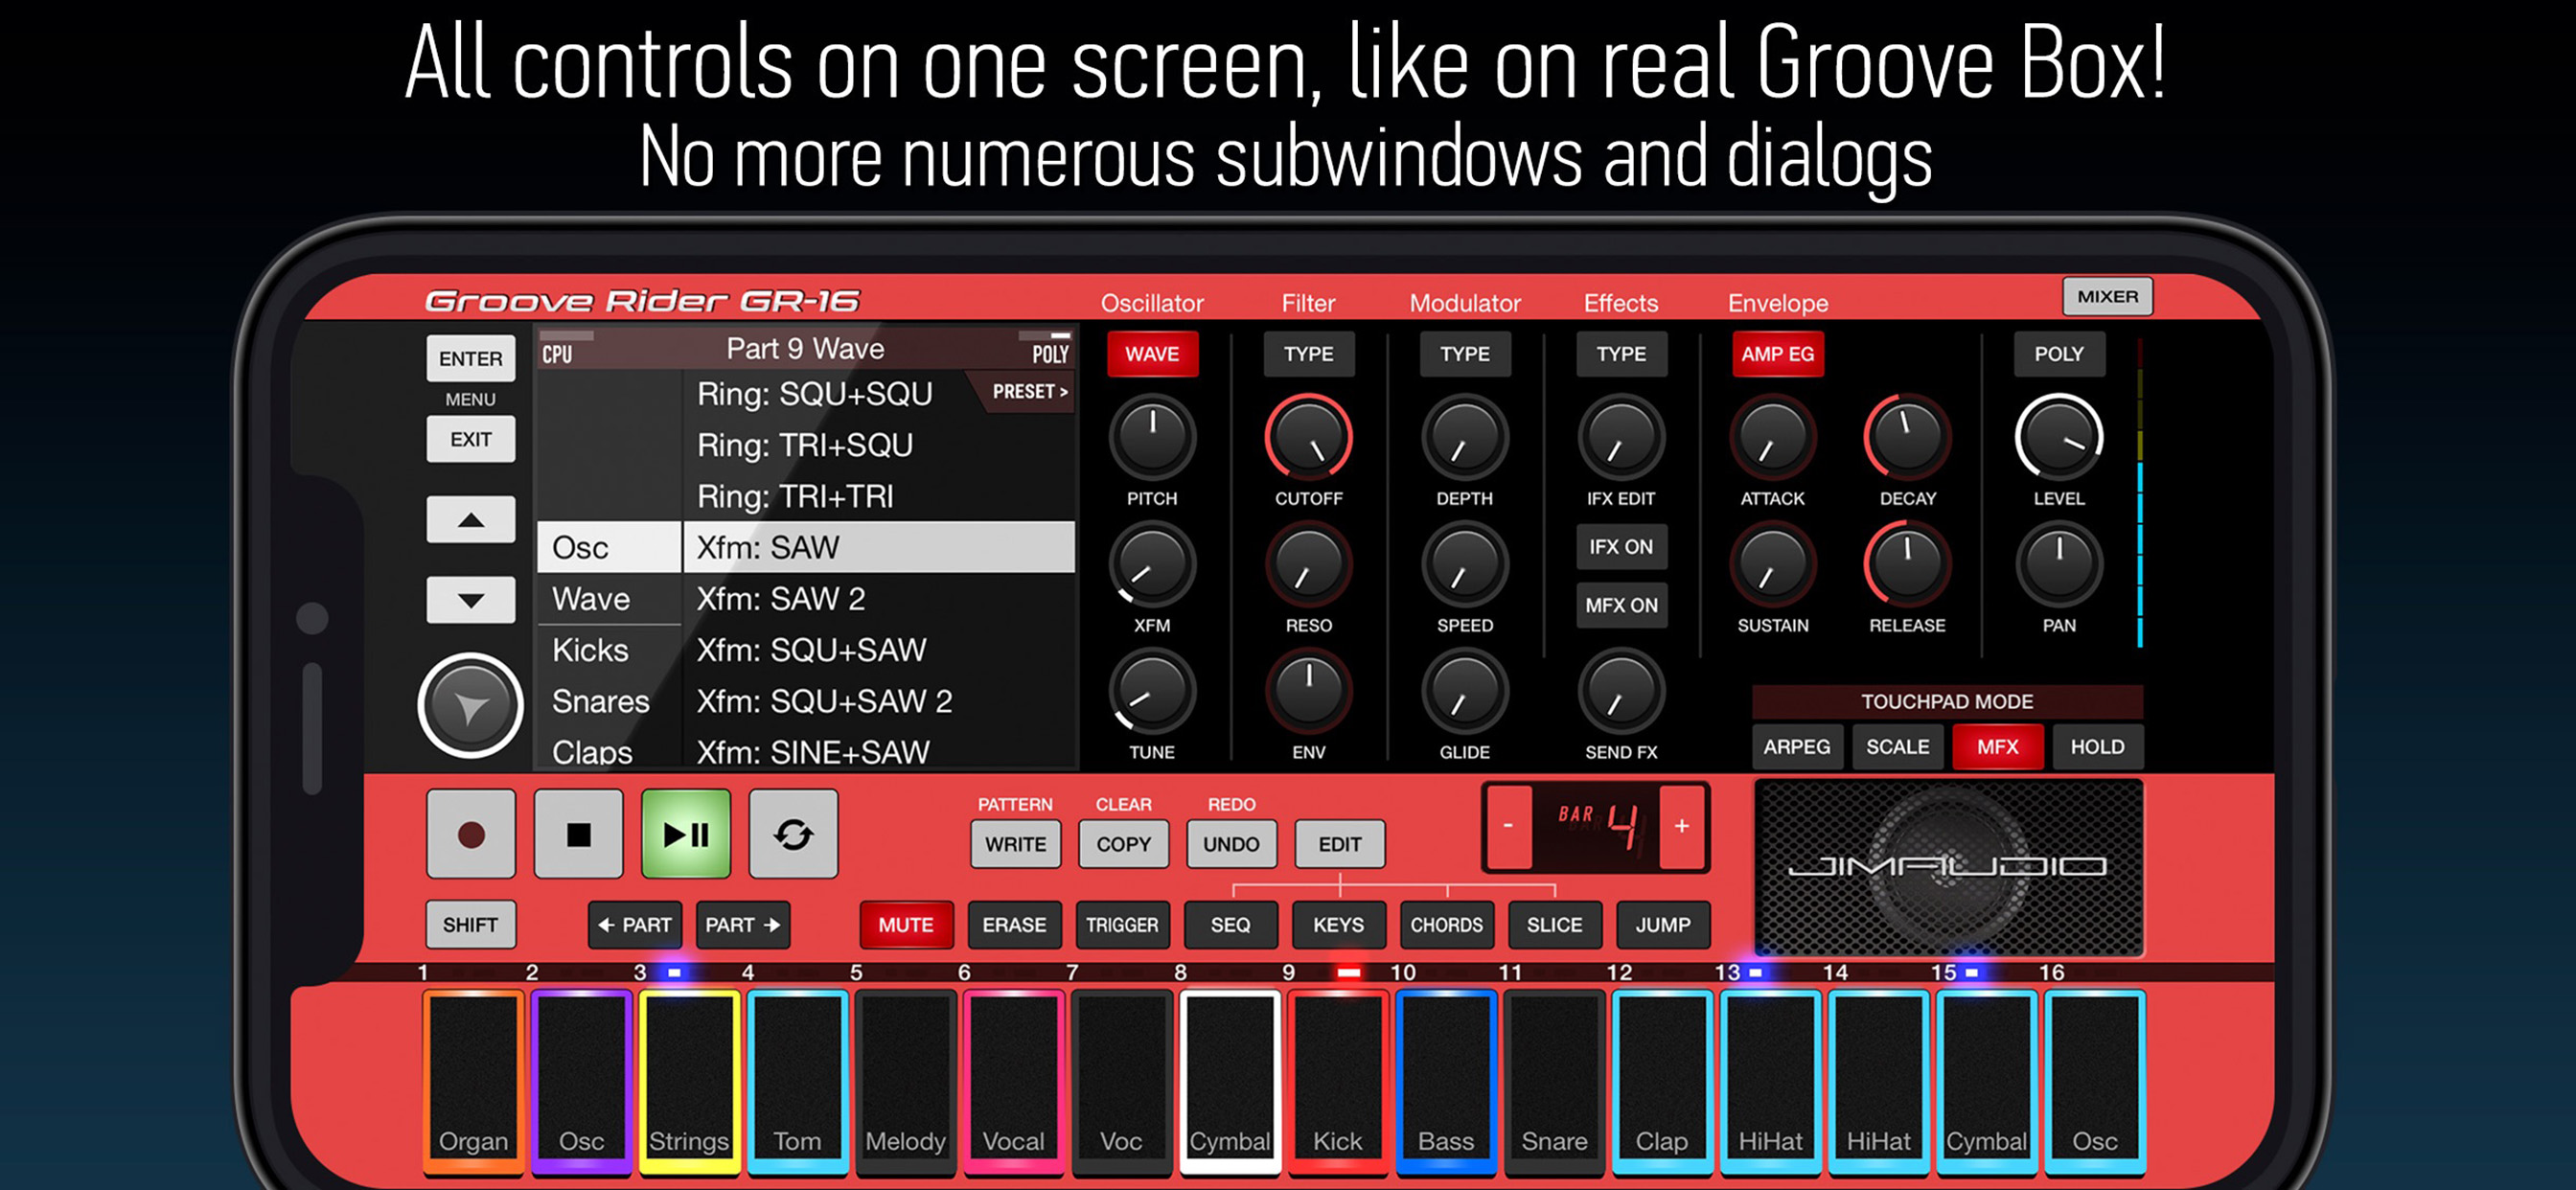2576x1190 pixels.
Task: Open the Effects TYPE selector
Action: pyautogui.click(x=1621, y=354)
